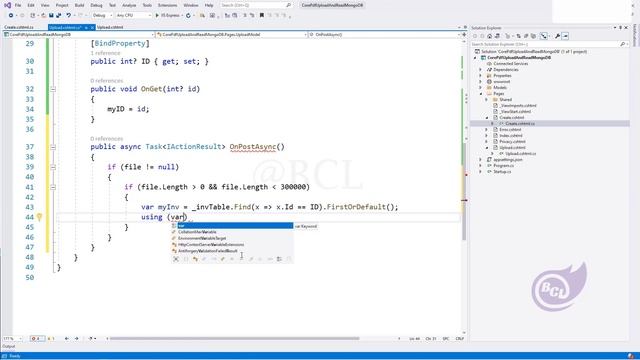Expand the Properties node in Solution Explorer

(x=481, y=76)
